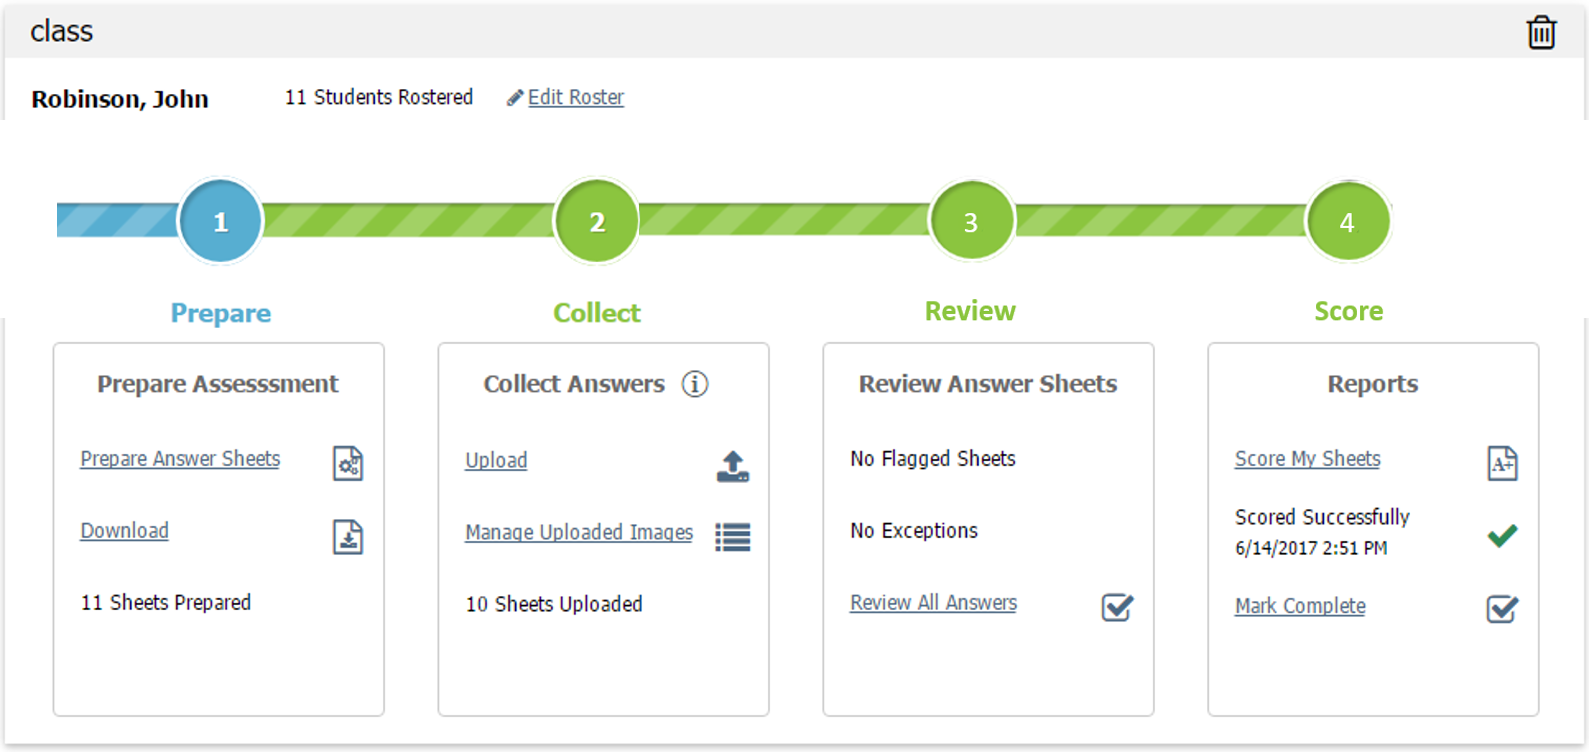The width and height of the screenshot is (1589, 752).
Task: Click step 4 Score circle
Action: pos(1348,221)
